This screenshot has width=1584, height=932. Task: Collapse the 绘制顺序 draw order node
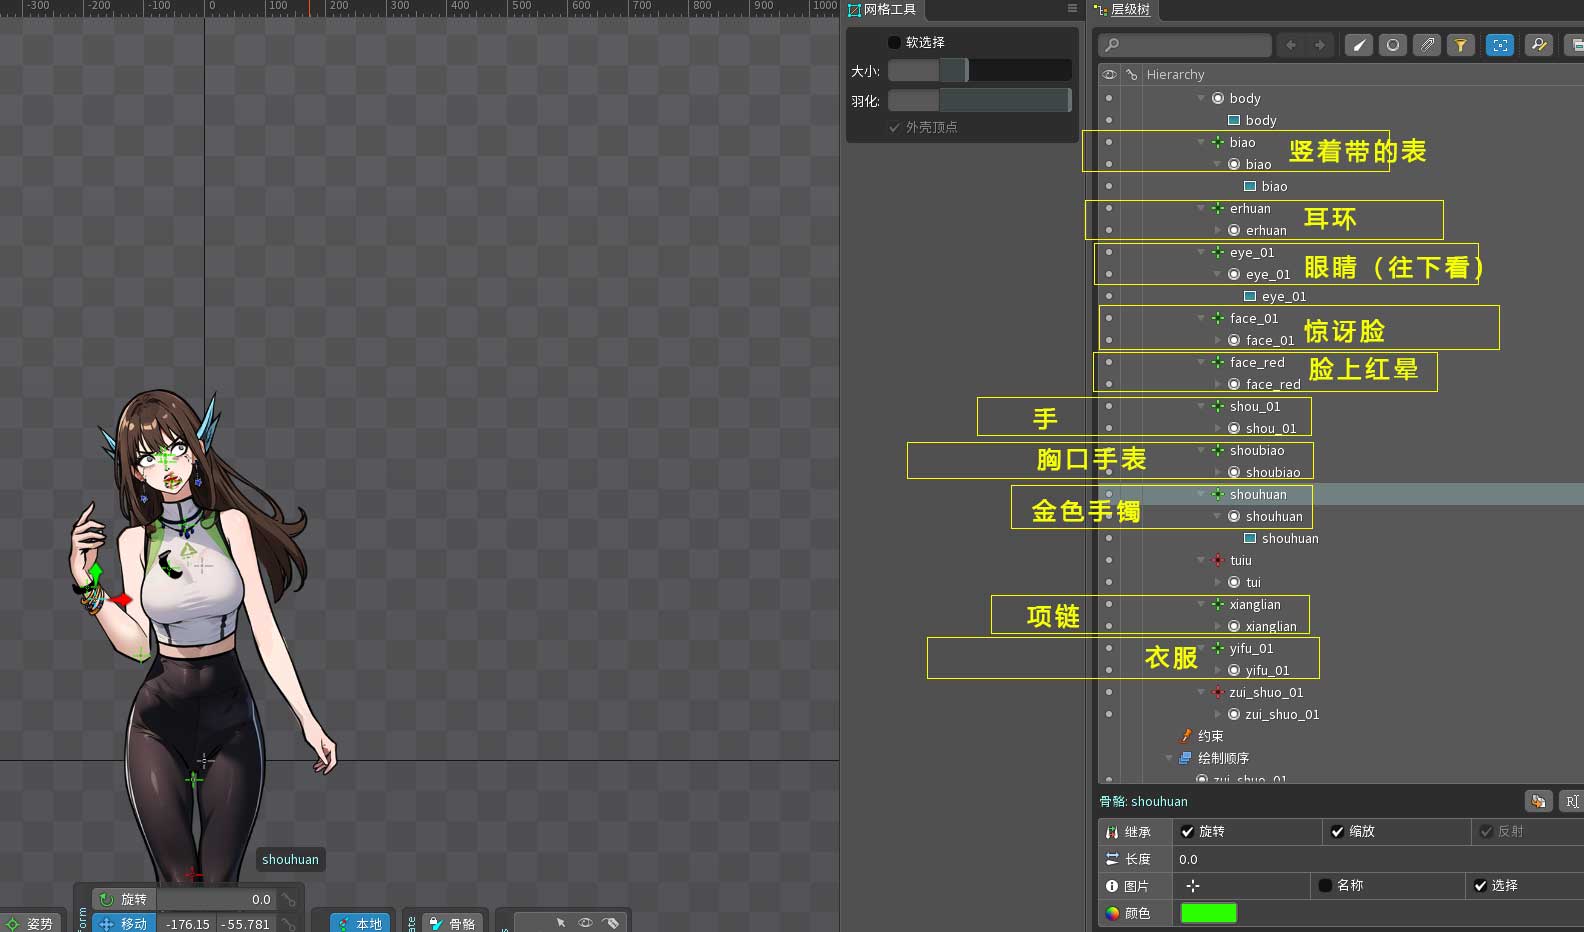1169,758
